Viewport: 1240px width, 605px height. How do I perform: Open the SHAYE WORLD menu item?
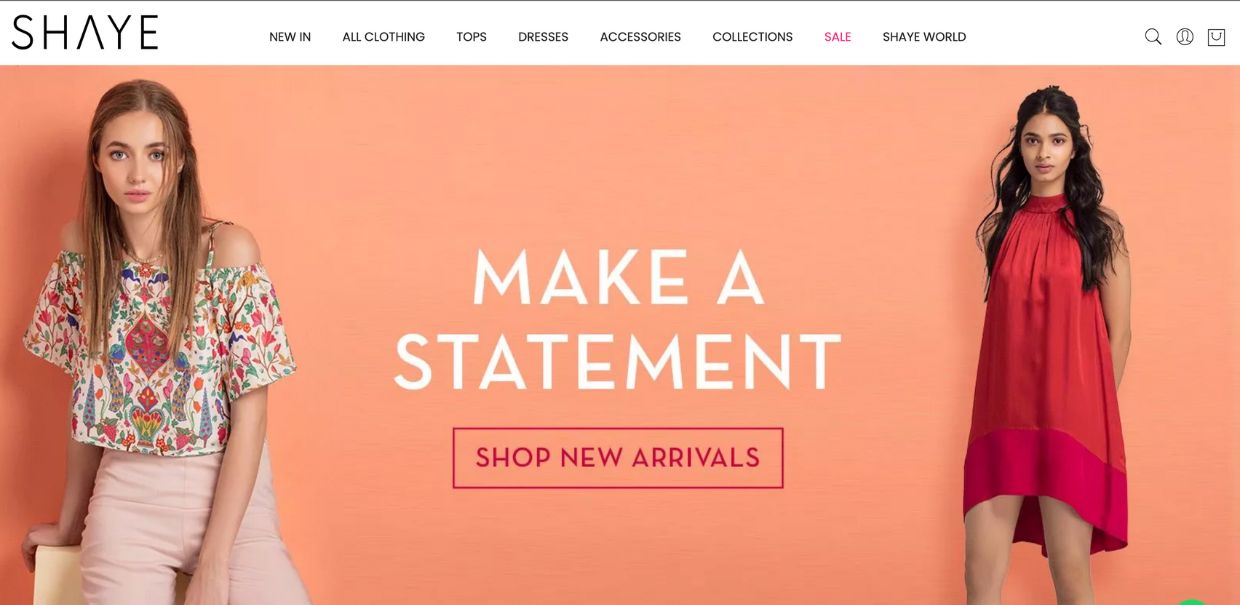[x=924, y=37]
